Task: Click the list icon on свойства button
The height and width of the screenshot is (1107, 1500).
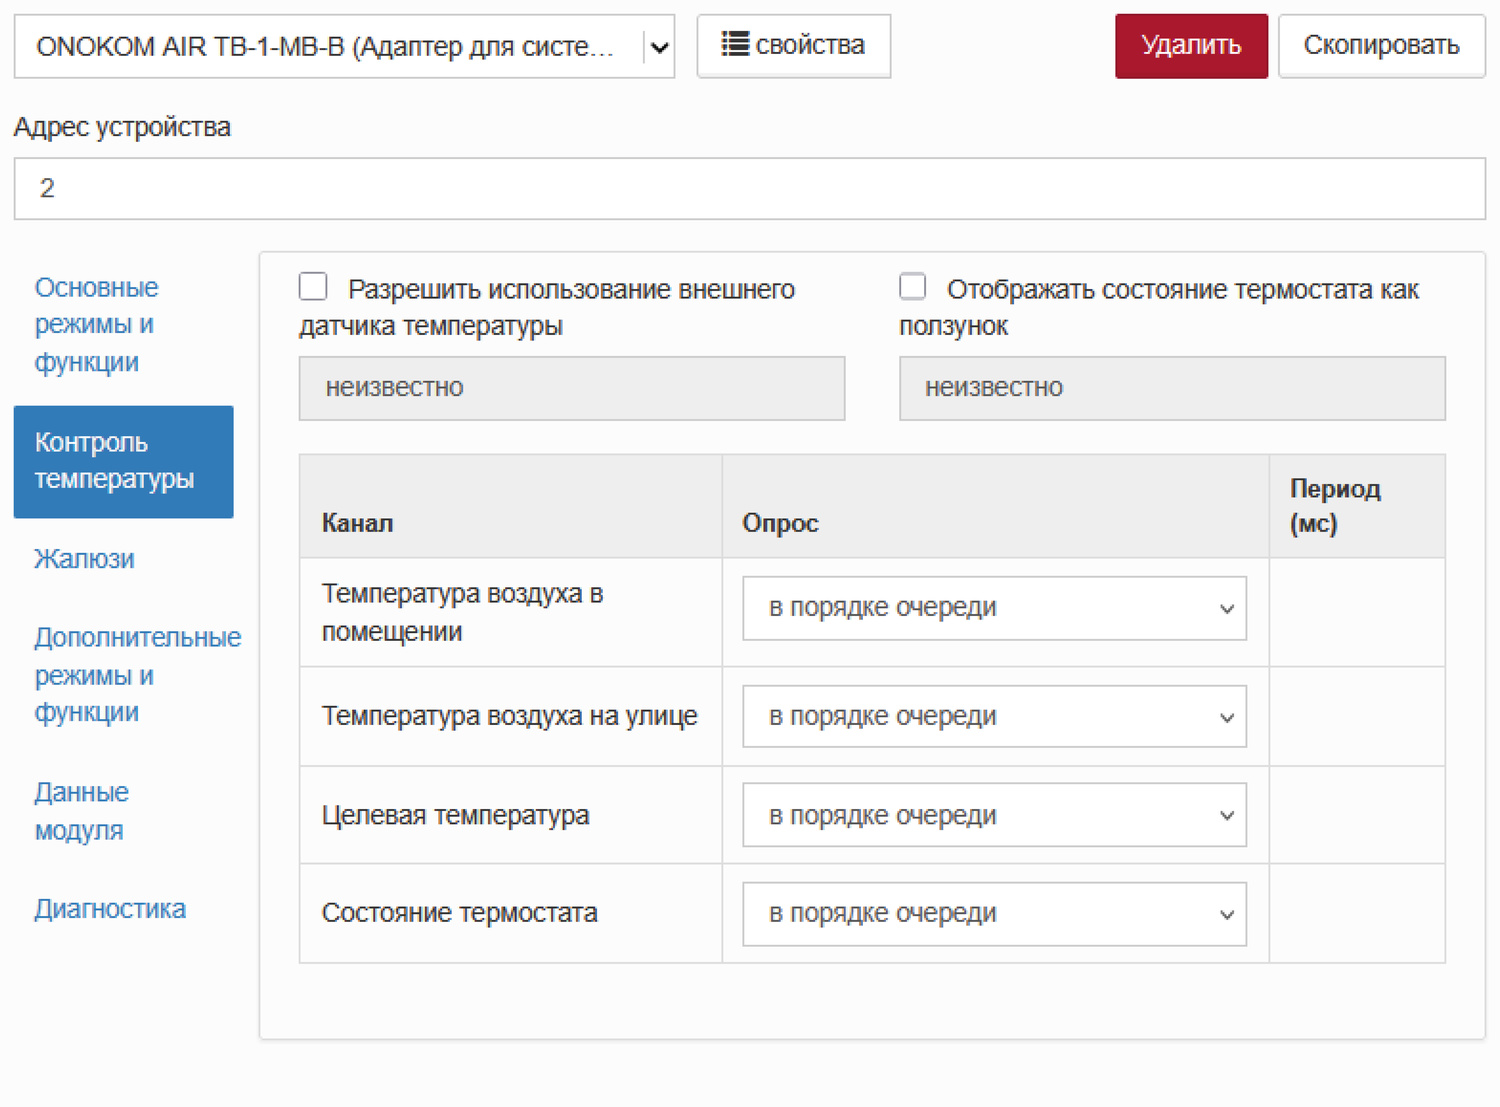Action: pos(735,45)
